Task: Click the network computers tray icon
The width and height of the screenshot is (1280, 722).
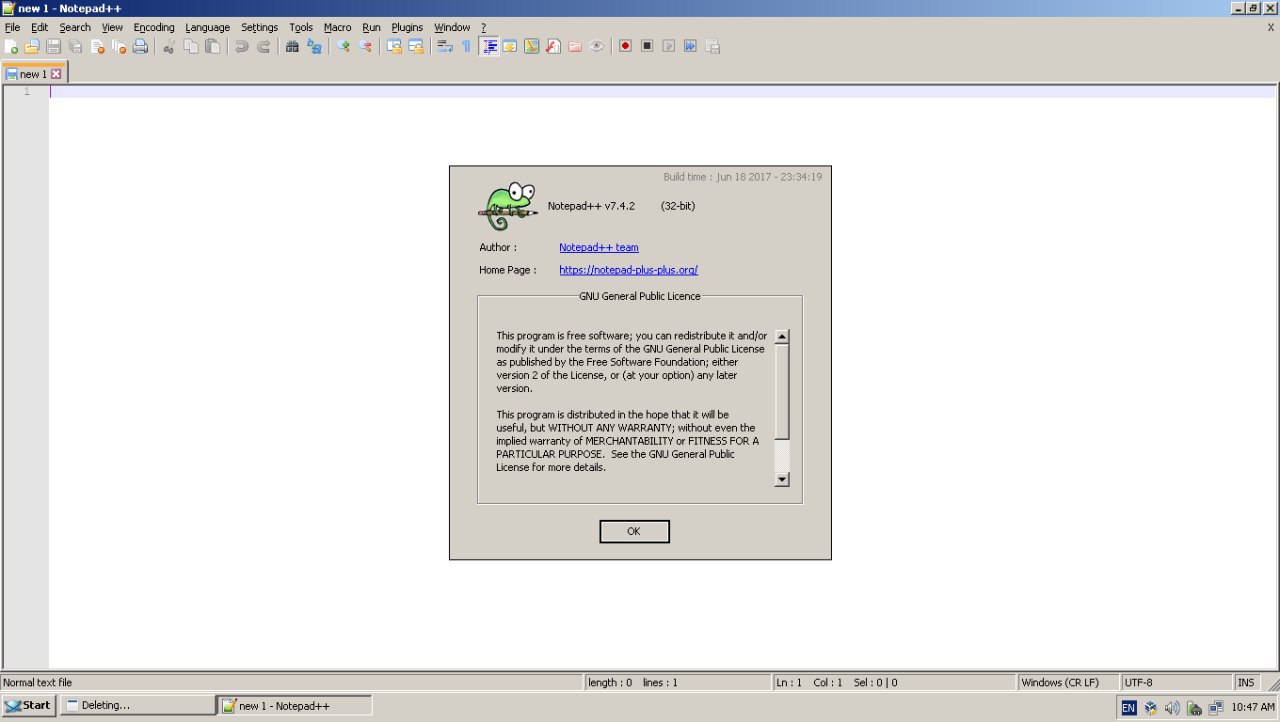Action: point(1216,708)
